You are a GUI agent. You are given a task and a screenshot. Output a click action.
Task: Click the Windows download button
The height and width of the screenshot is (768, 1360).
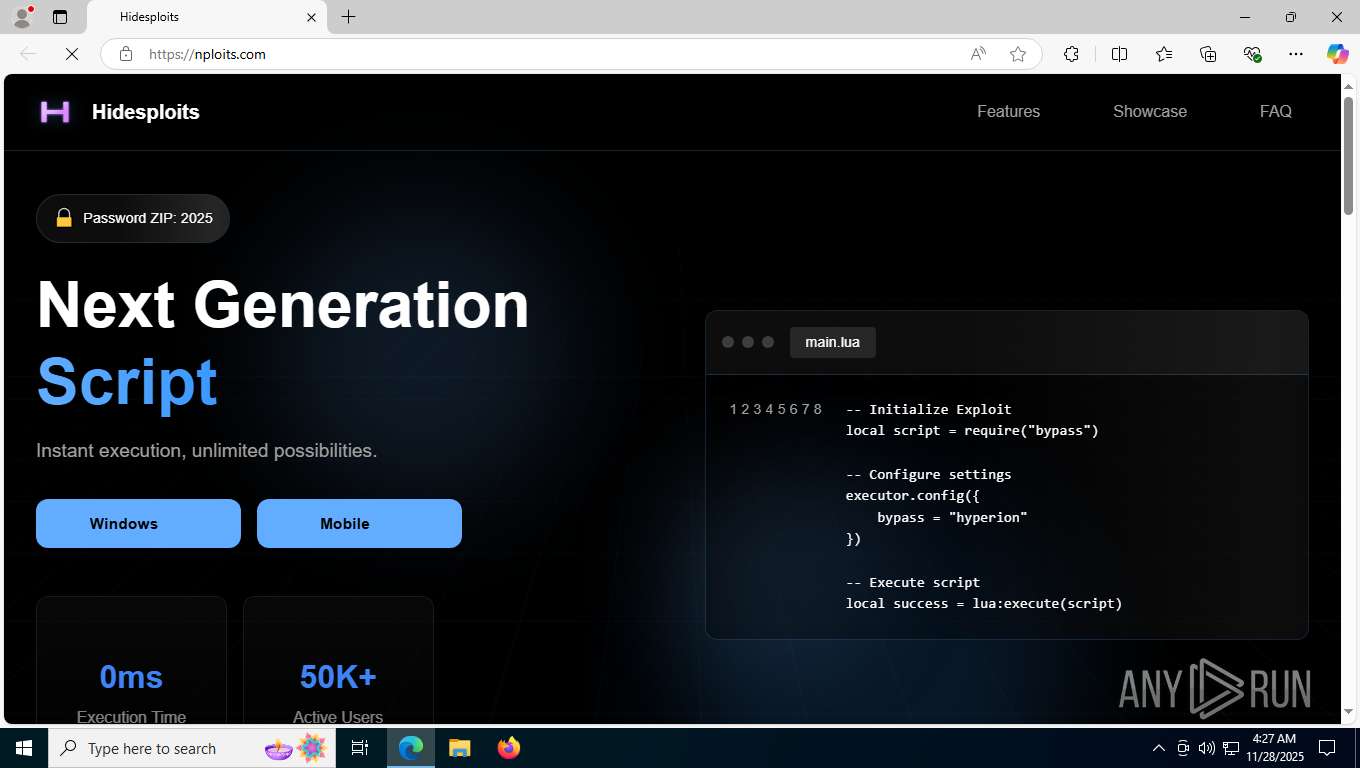[x=138, y=523]
